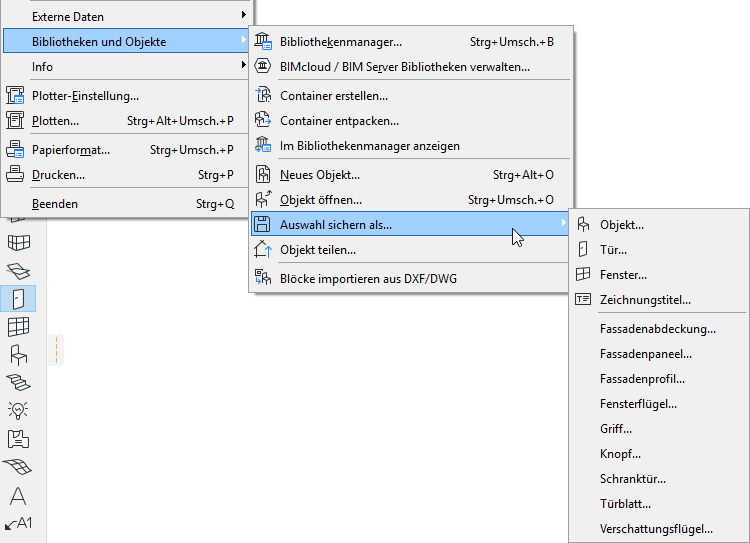Image resolution: width=750 pixels, height=543 pixels.
Task: Select the Skylight tool in toolbox
Action: (19, 271)
